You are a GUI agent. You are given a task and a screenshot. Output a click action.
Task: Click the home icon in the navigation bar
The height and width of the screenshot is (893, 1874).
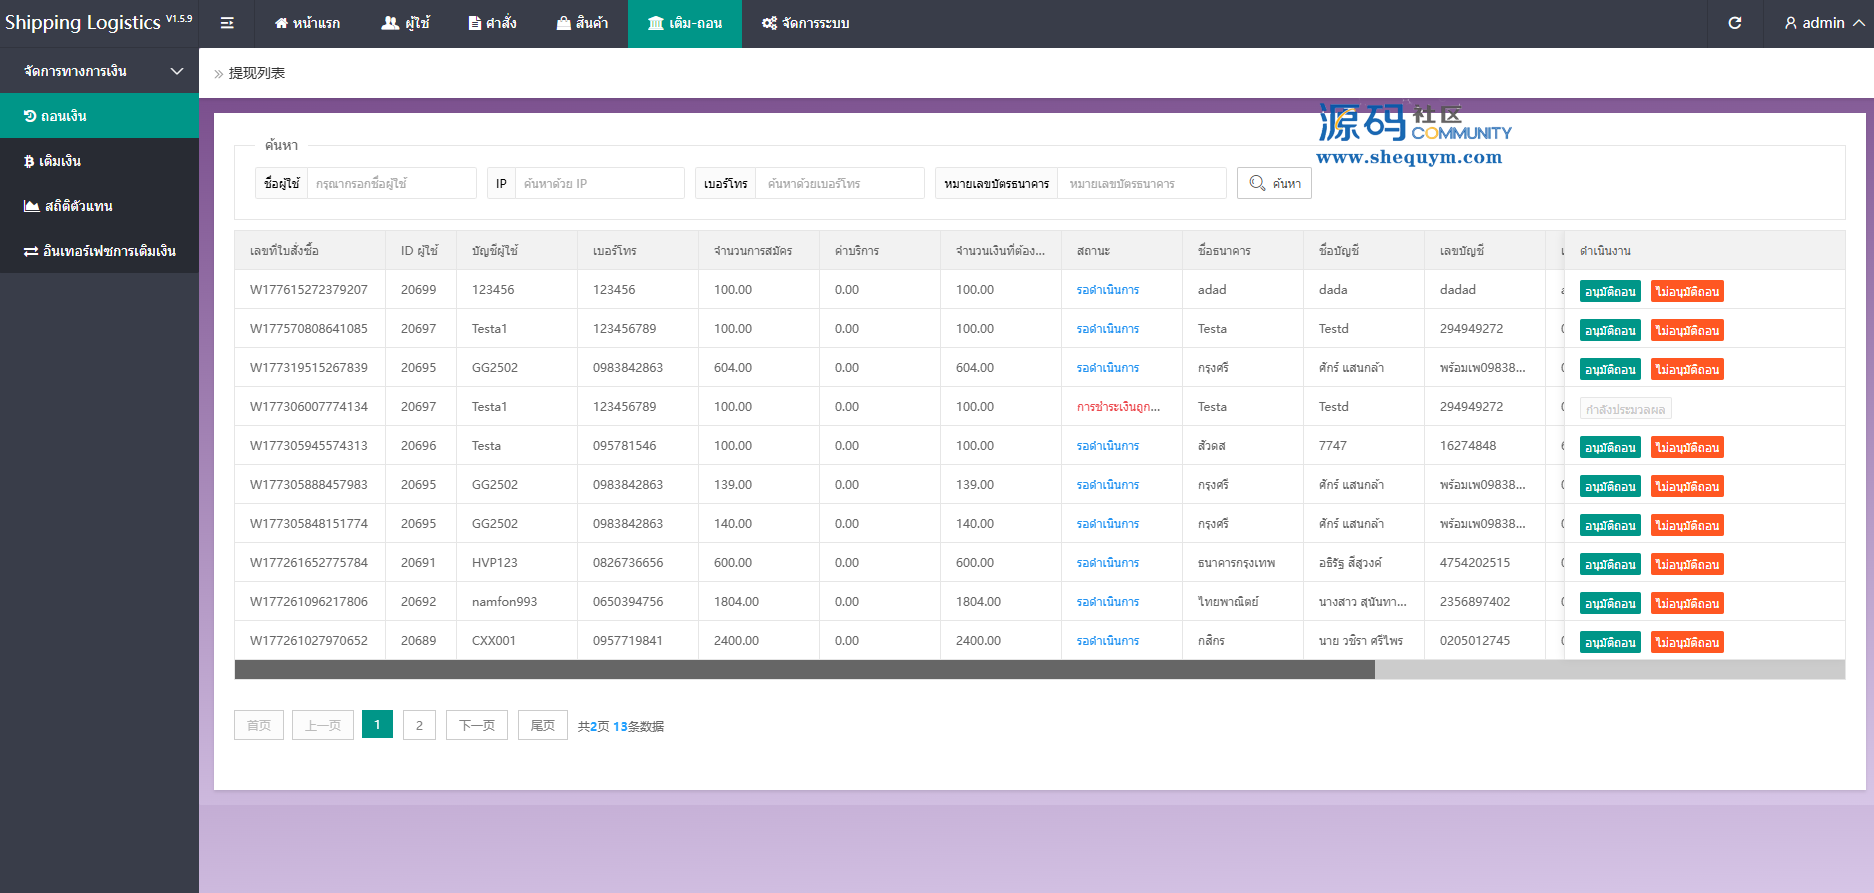point(281,23)
